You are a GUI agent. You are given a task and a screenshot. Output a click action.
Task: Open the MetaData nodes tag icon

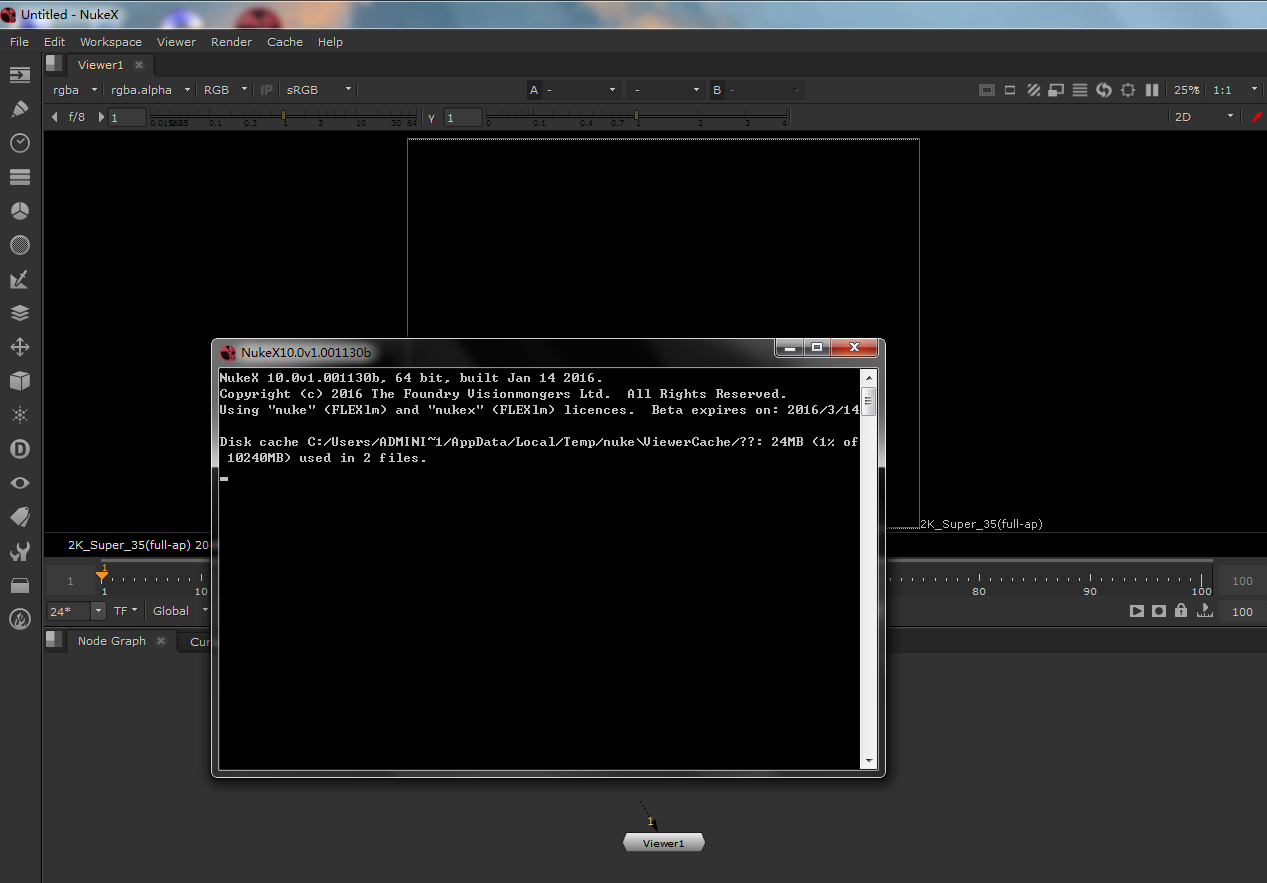pyautogui.click(x=20, y=517)
